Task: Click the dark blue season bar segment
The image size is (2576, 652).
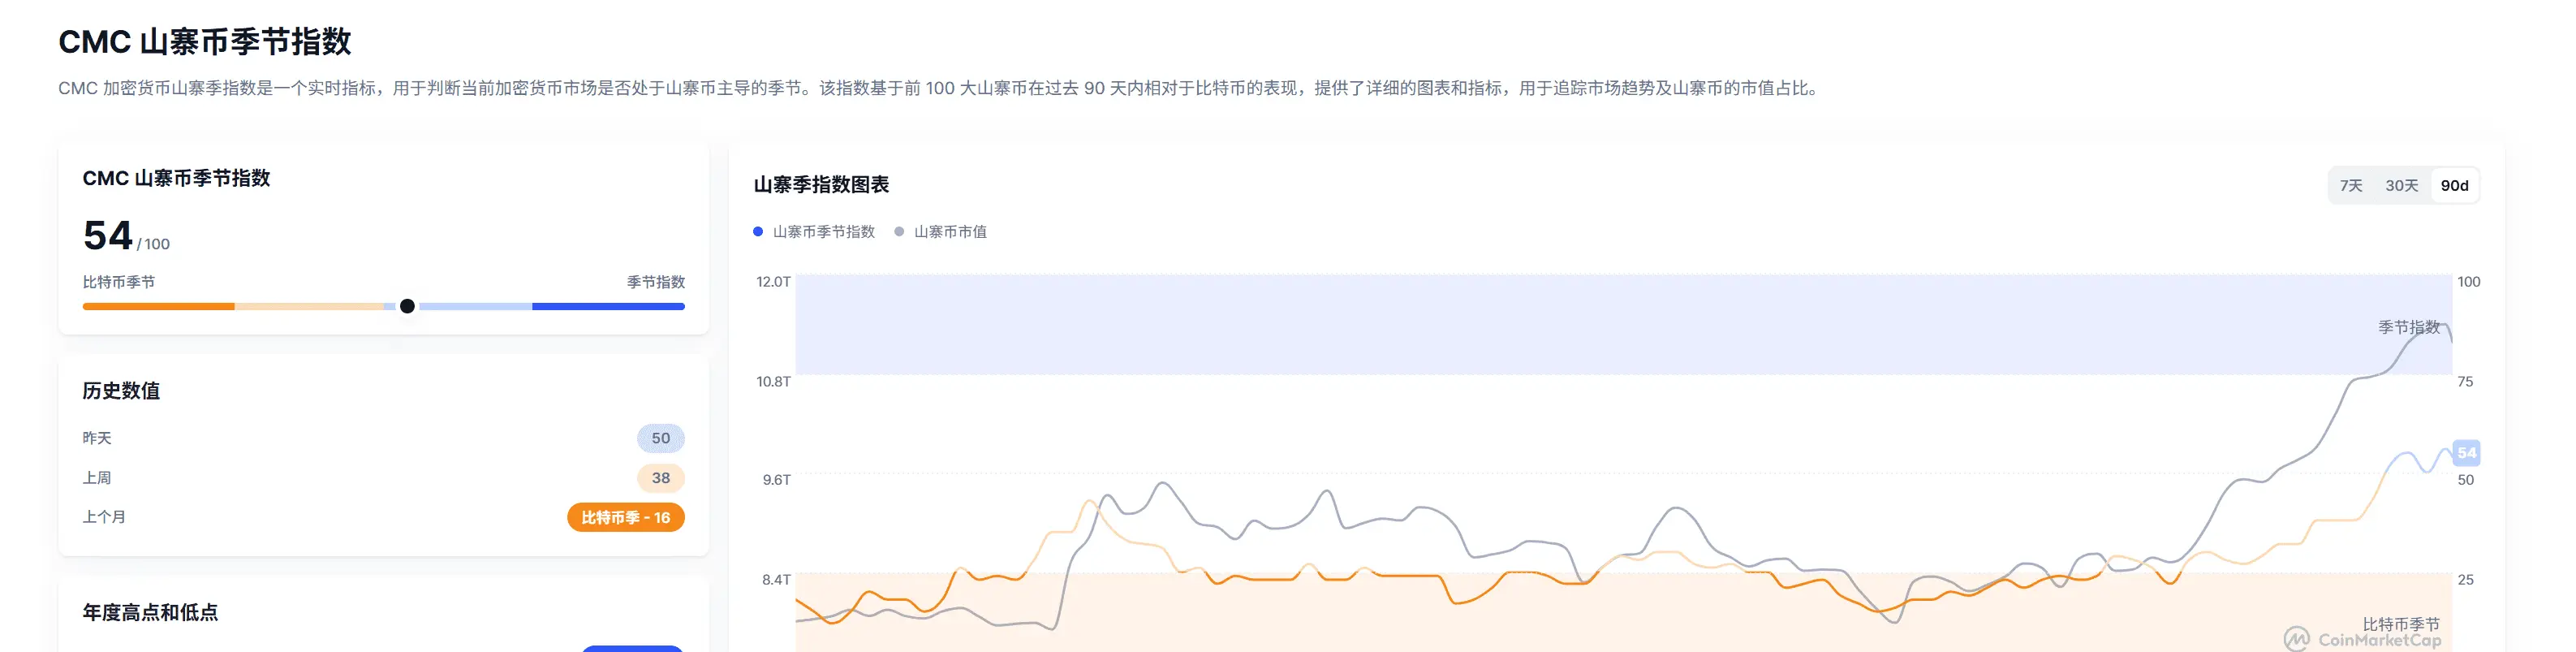Action: [x=608, y=306]
